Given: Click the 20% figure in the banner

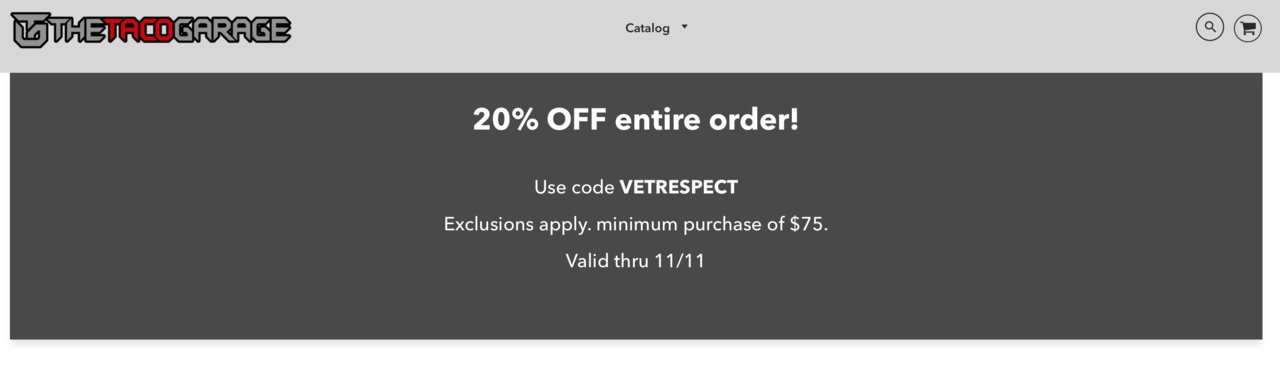Looking at the screenshot, I should [507, 120].
